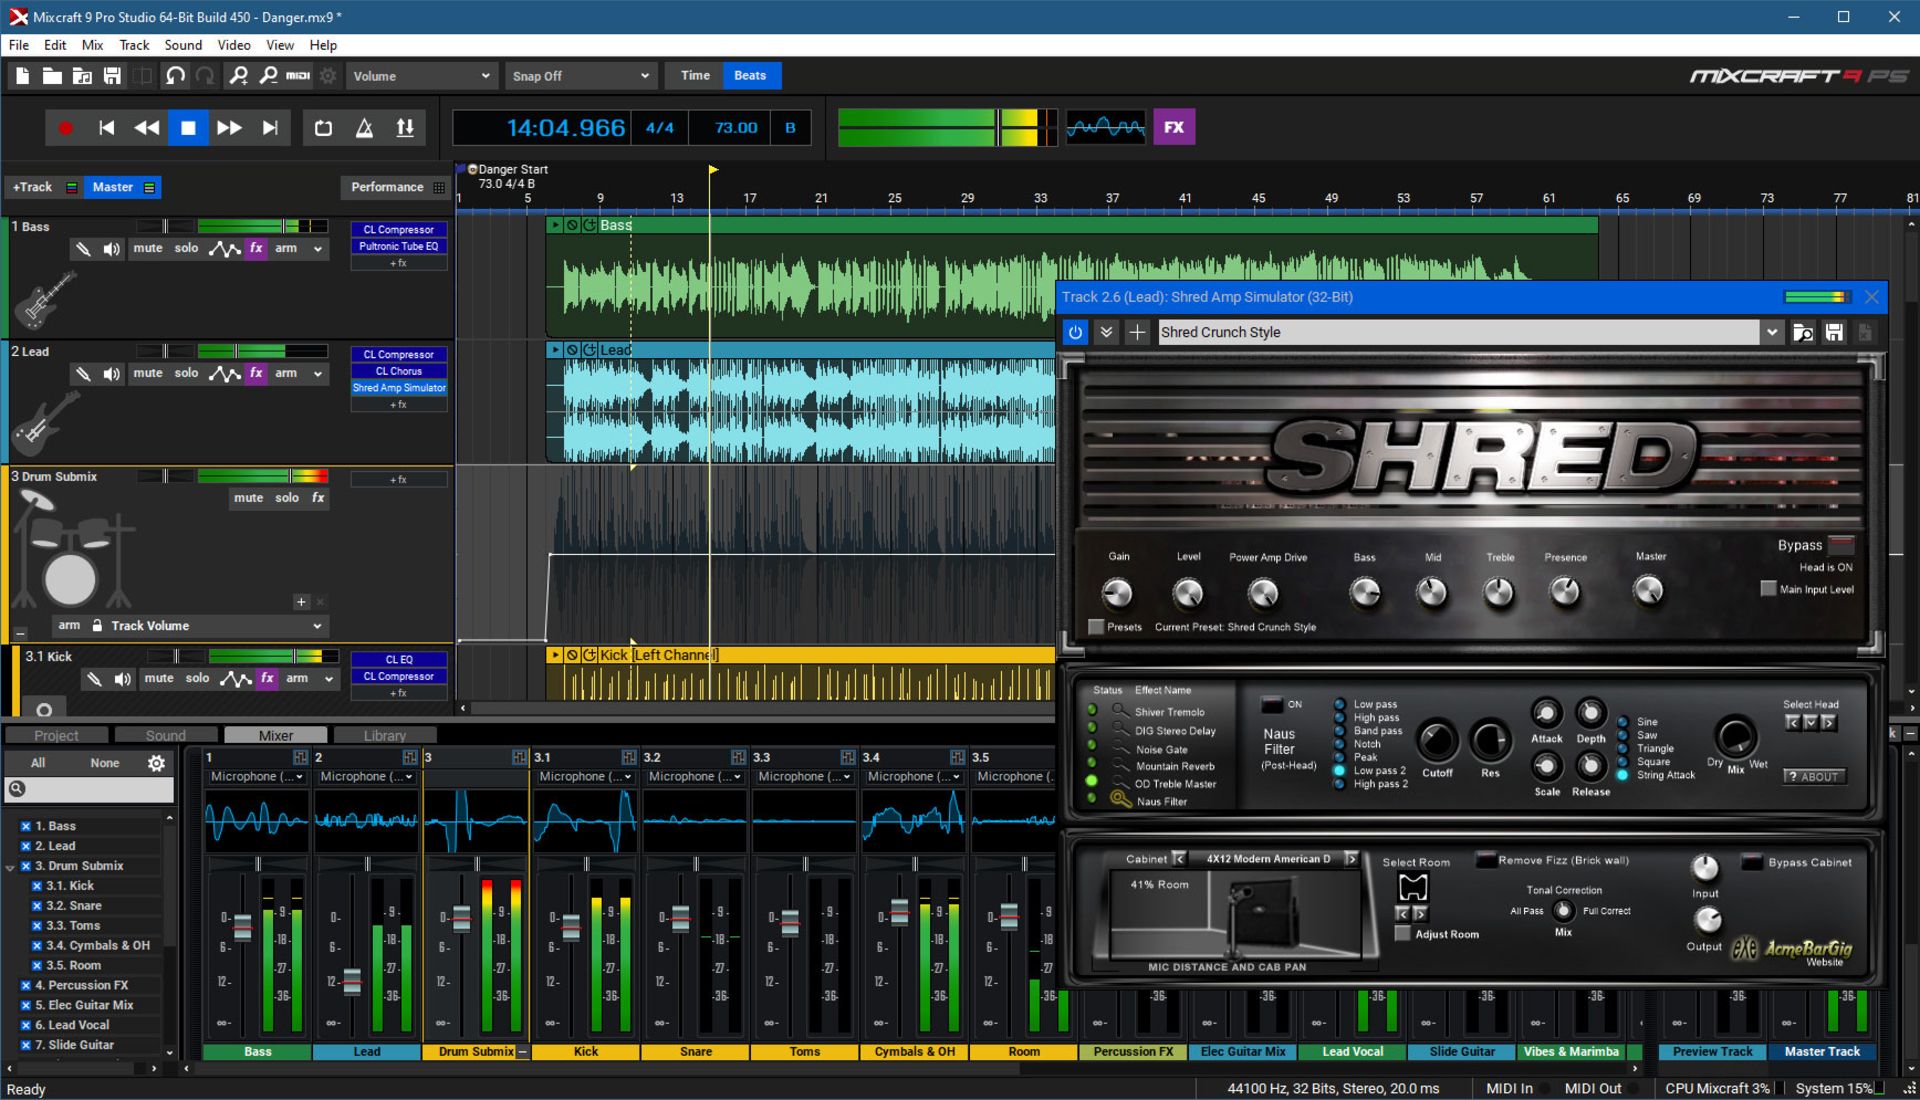Undo the last action

(175, 76)
